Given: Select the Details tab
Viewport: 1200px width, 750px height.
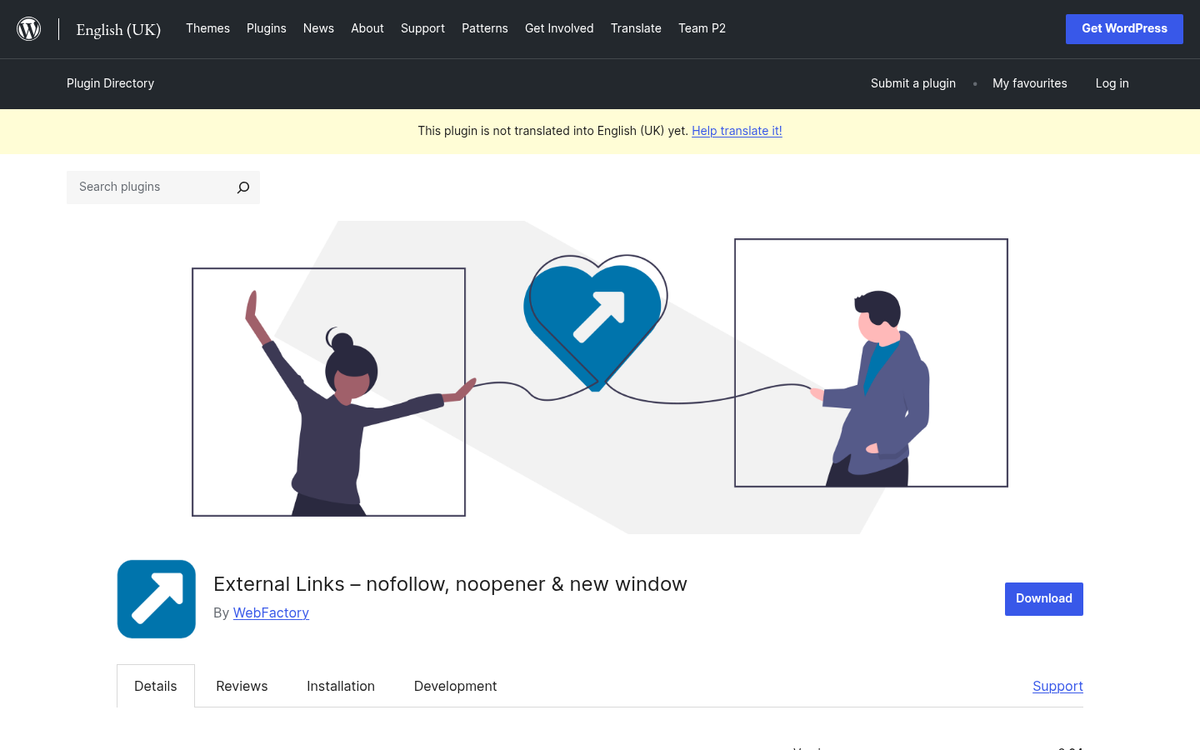Looking at the screenshot, I should tap(156, 686).
